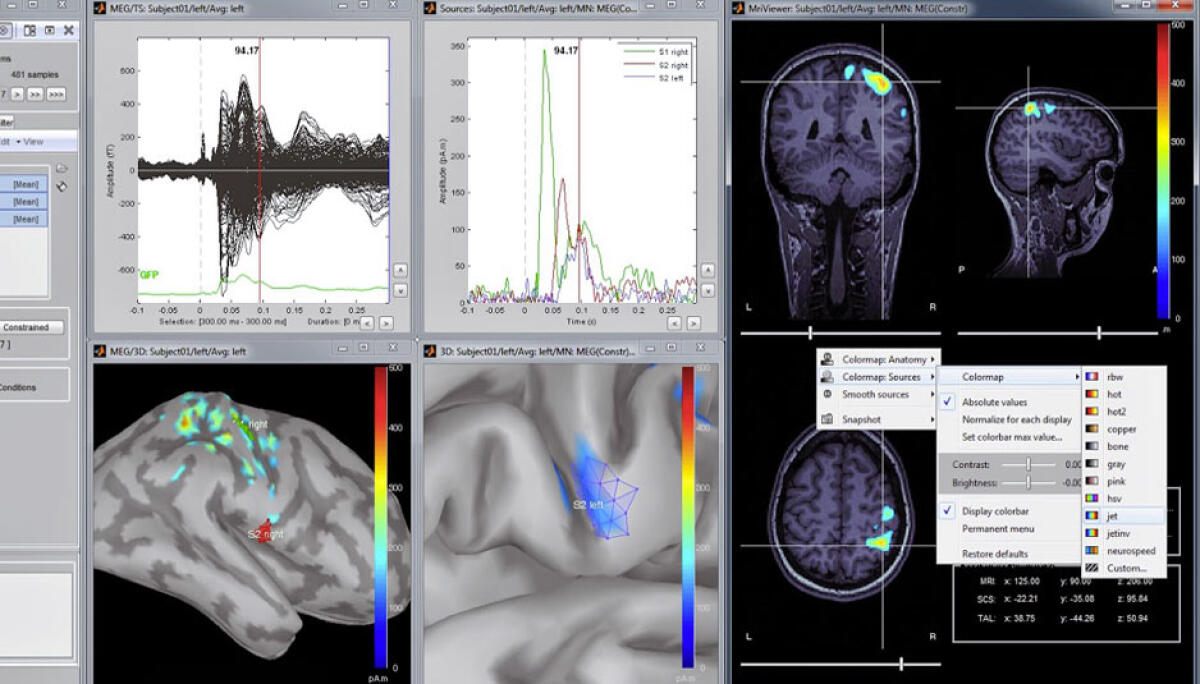Click the jetinv colormap swatch icon

[x=1092, y=533]
